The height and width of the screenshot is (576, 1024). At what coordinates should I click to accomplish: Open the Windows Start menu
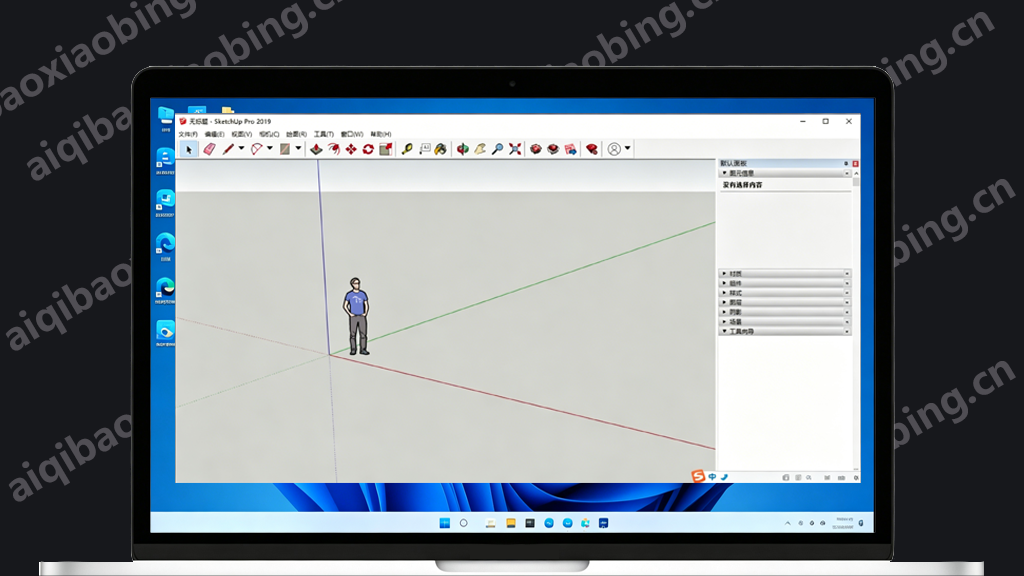(x=445, y=523)
